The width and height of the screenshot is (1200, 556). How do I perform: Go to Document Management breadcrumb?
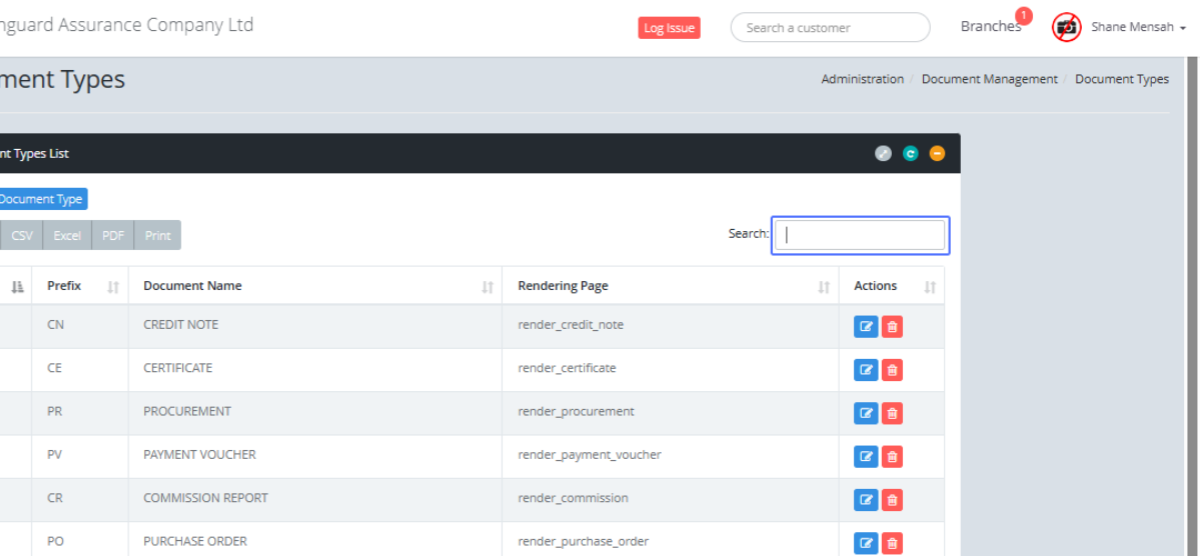click(x=989, y=79)
